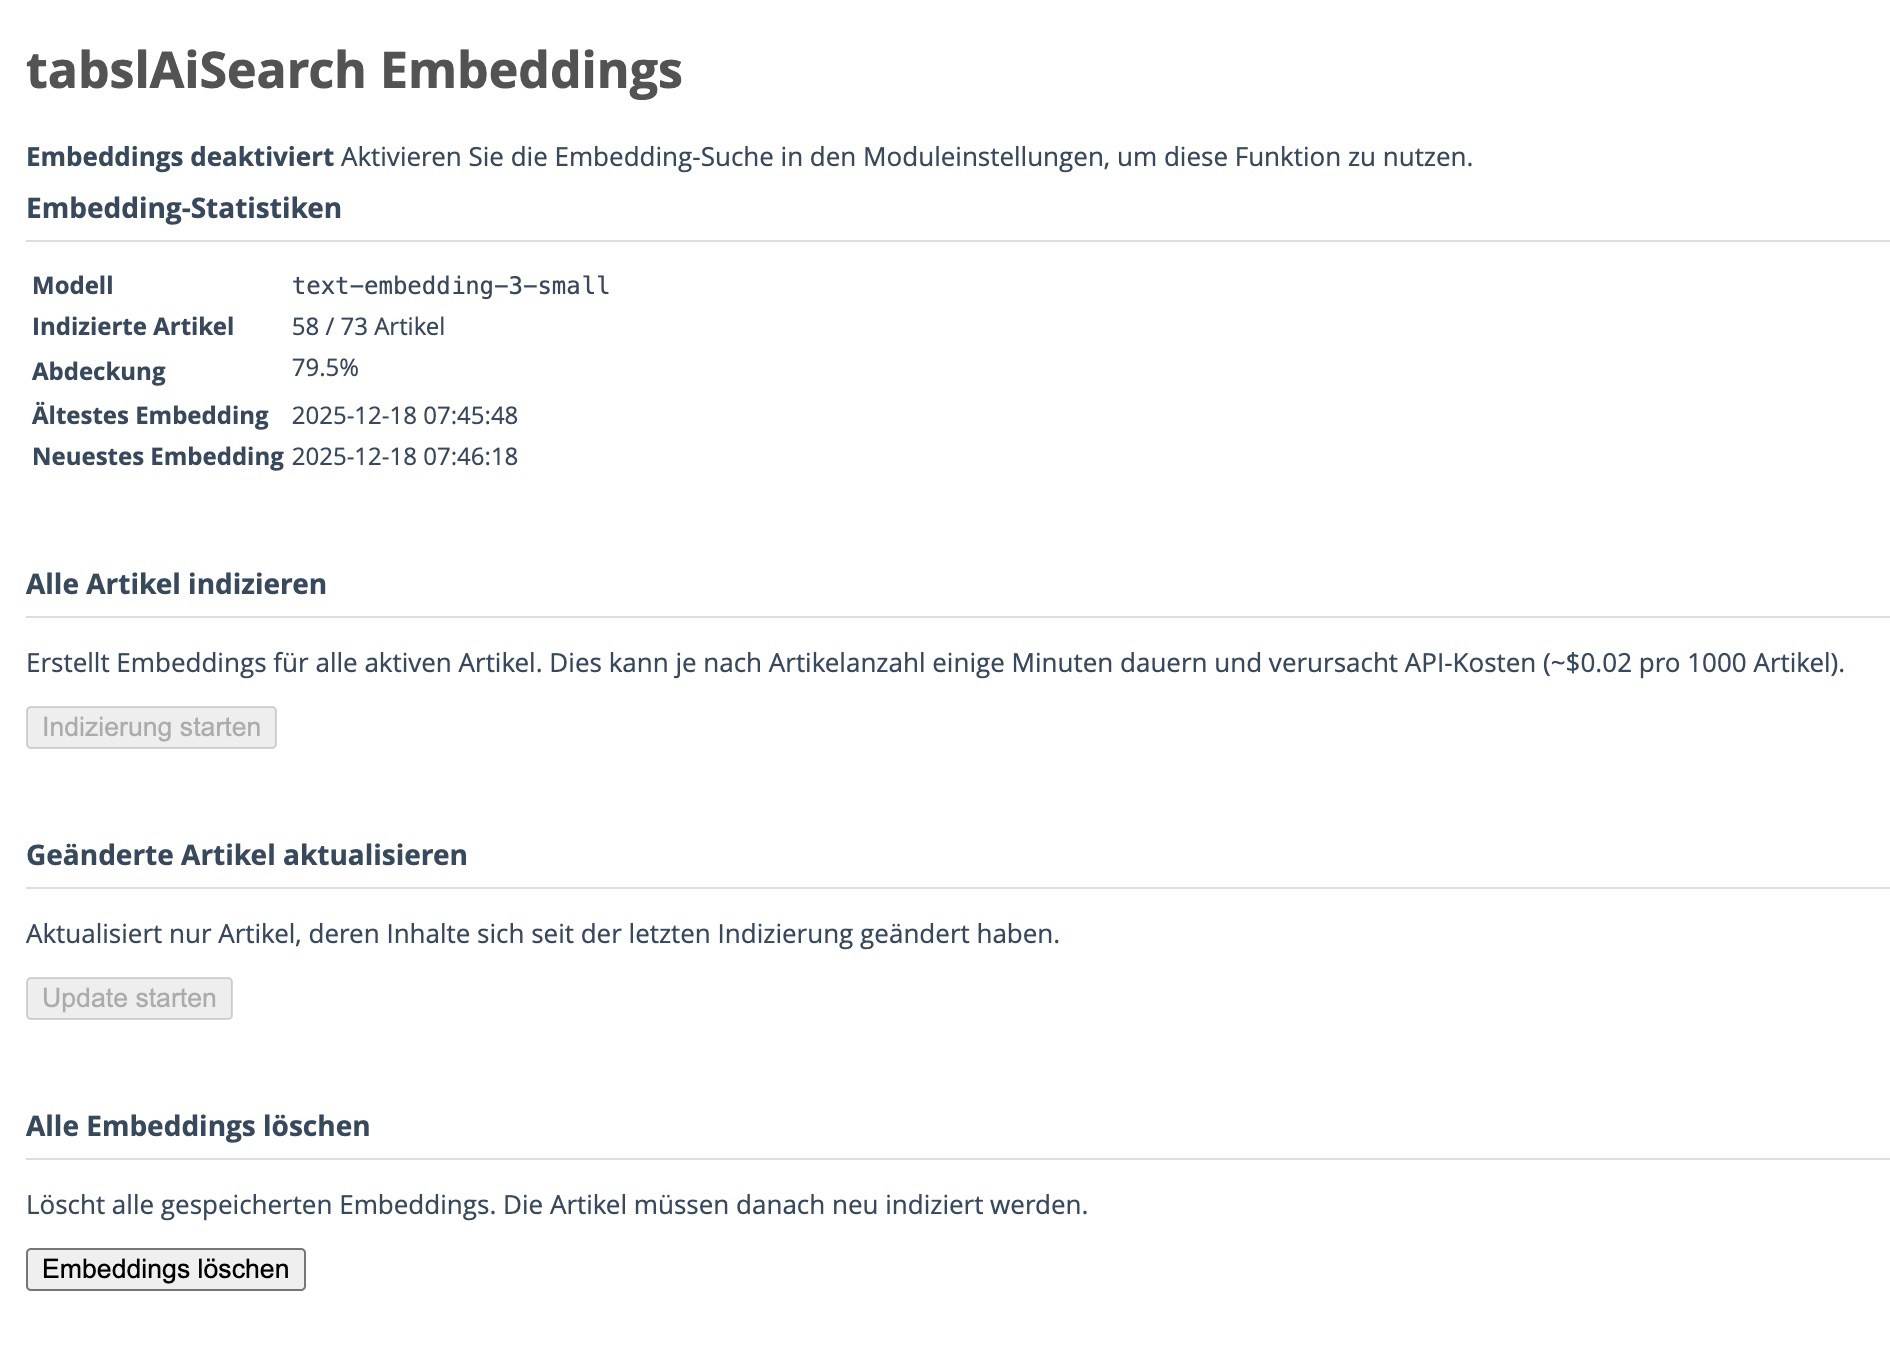Click the Embeddings löschen button
The image size is (1890, 1348).
(x=165, y=1269)
